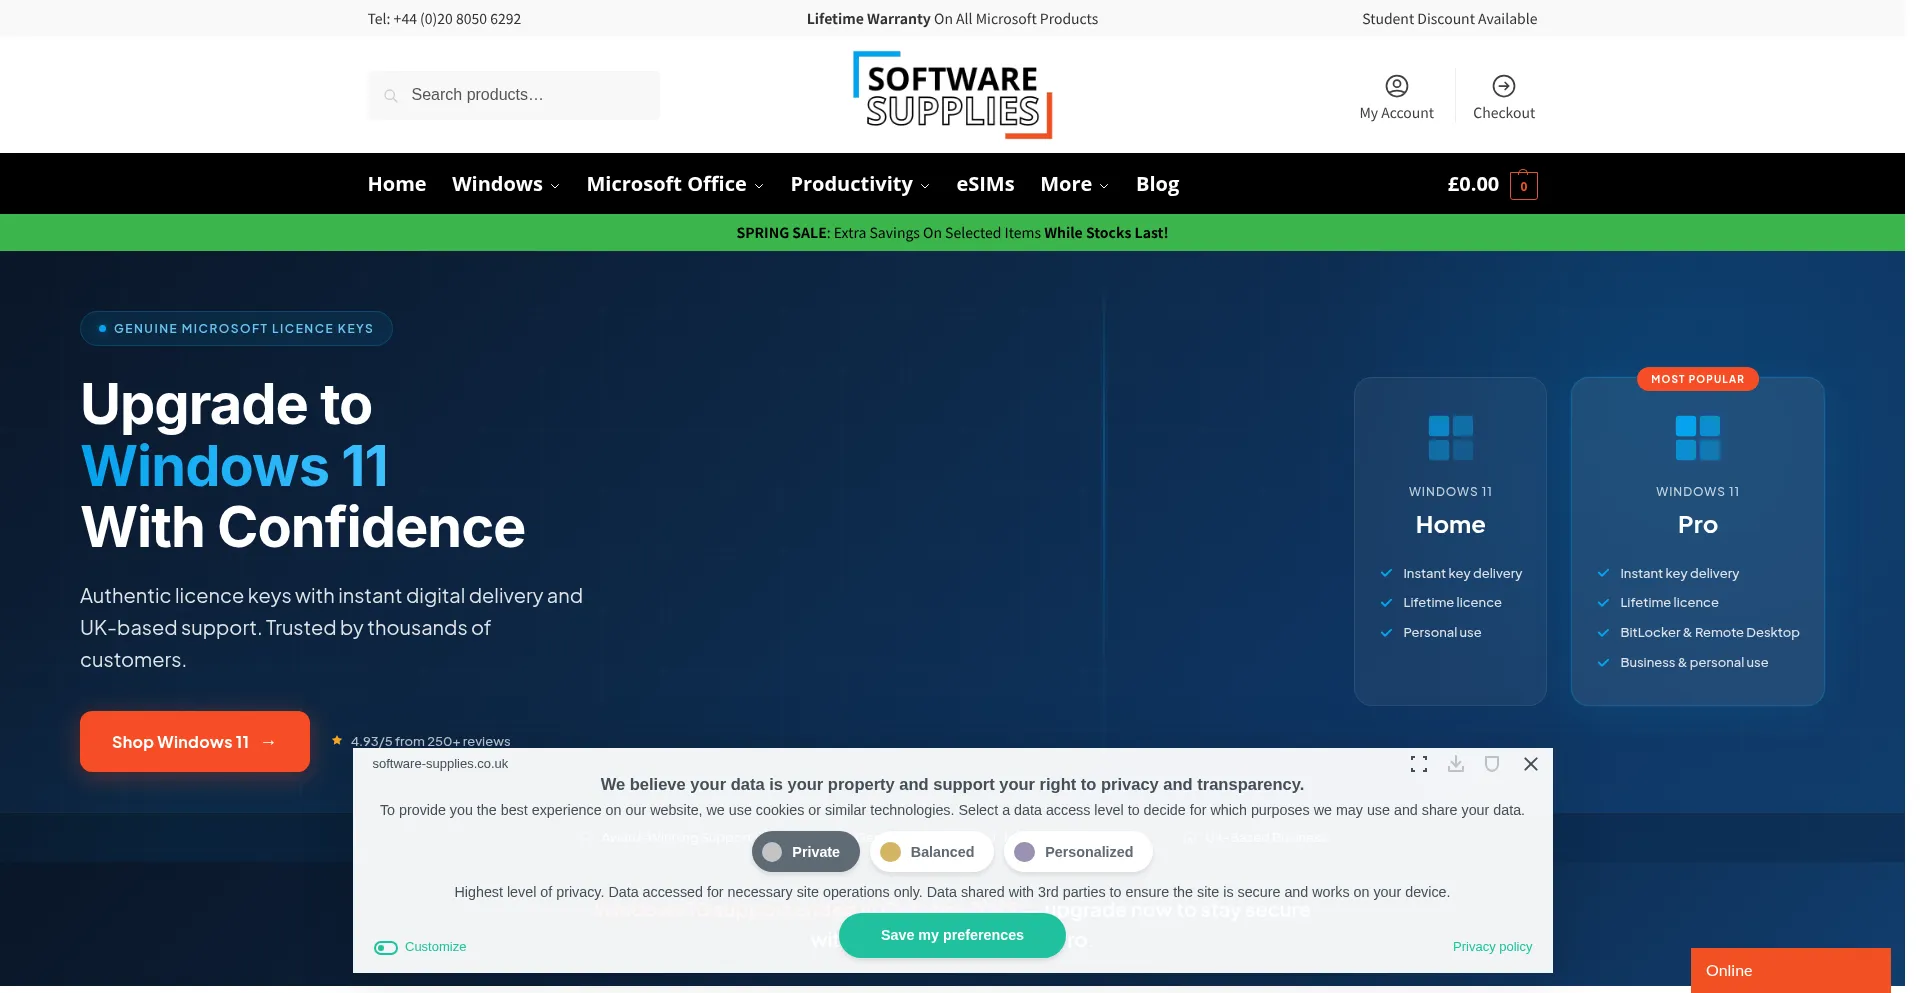Click the Genuine Microsoft Licence Keys badge
This screenshot has height=993, width=1920.
(x=236, y=328)
